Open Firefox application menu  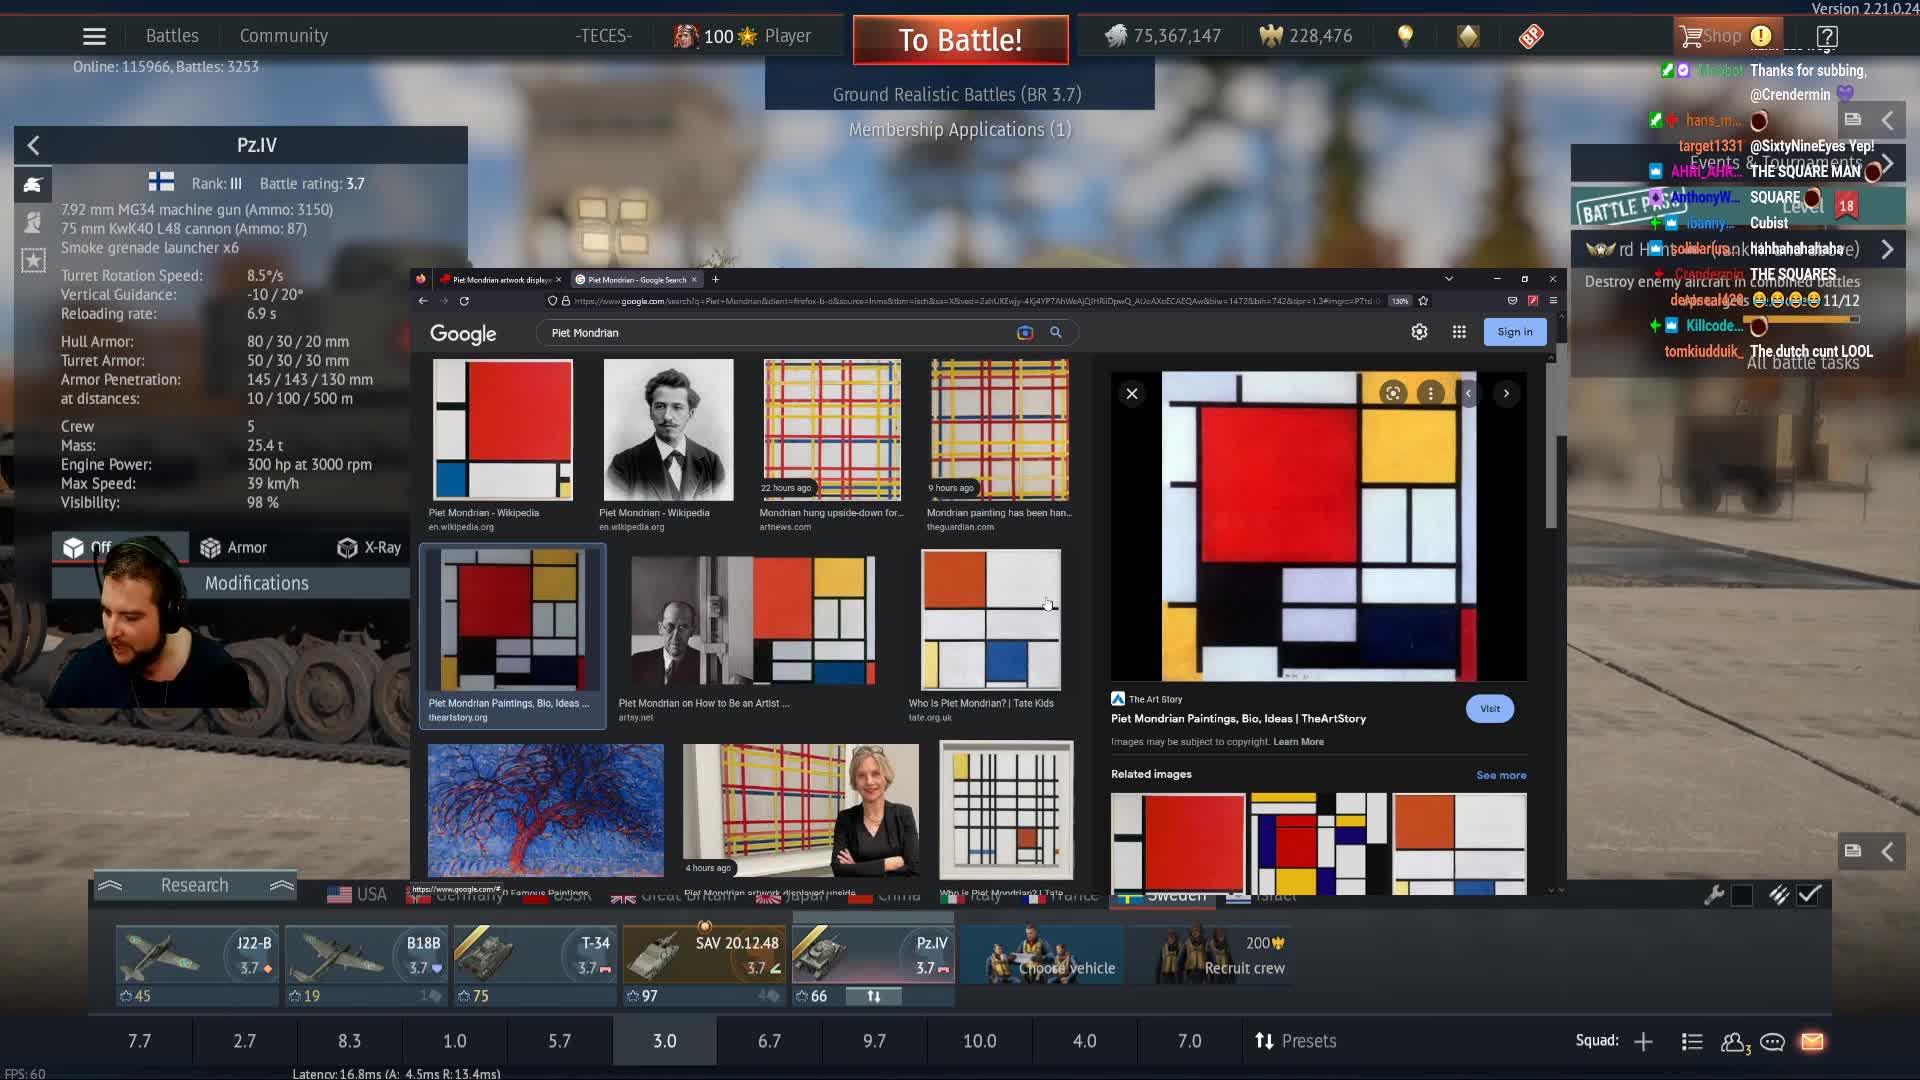tap(1553, 301)
